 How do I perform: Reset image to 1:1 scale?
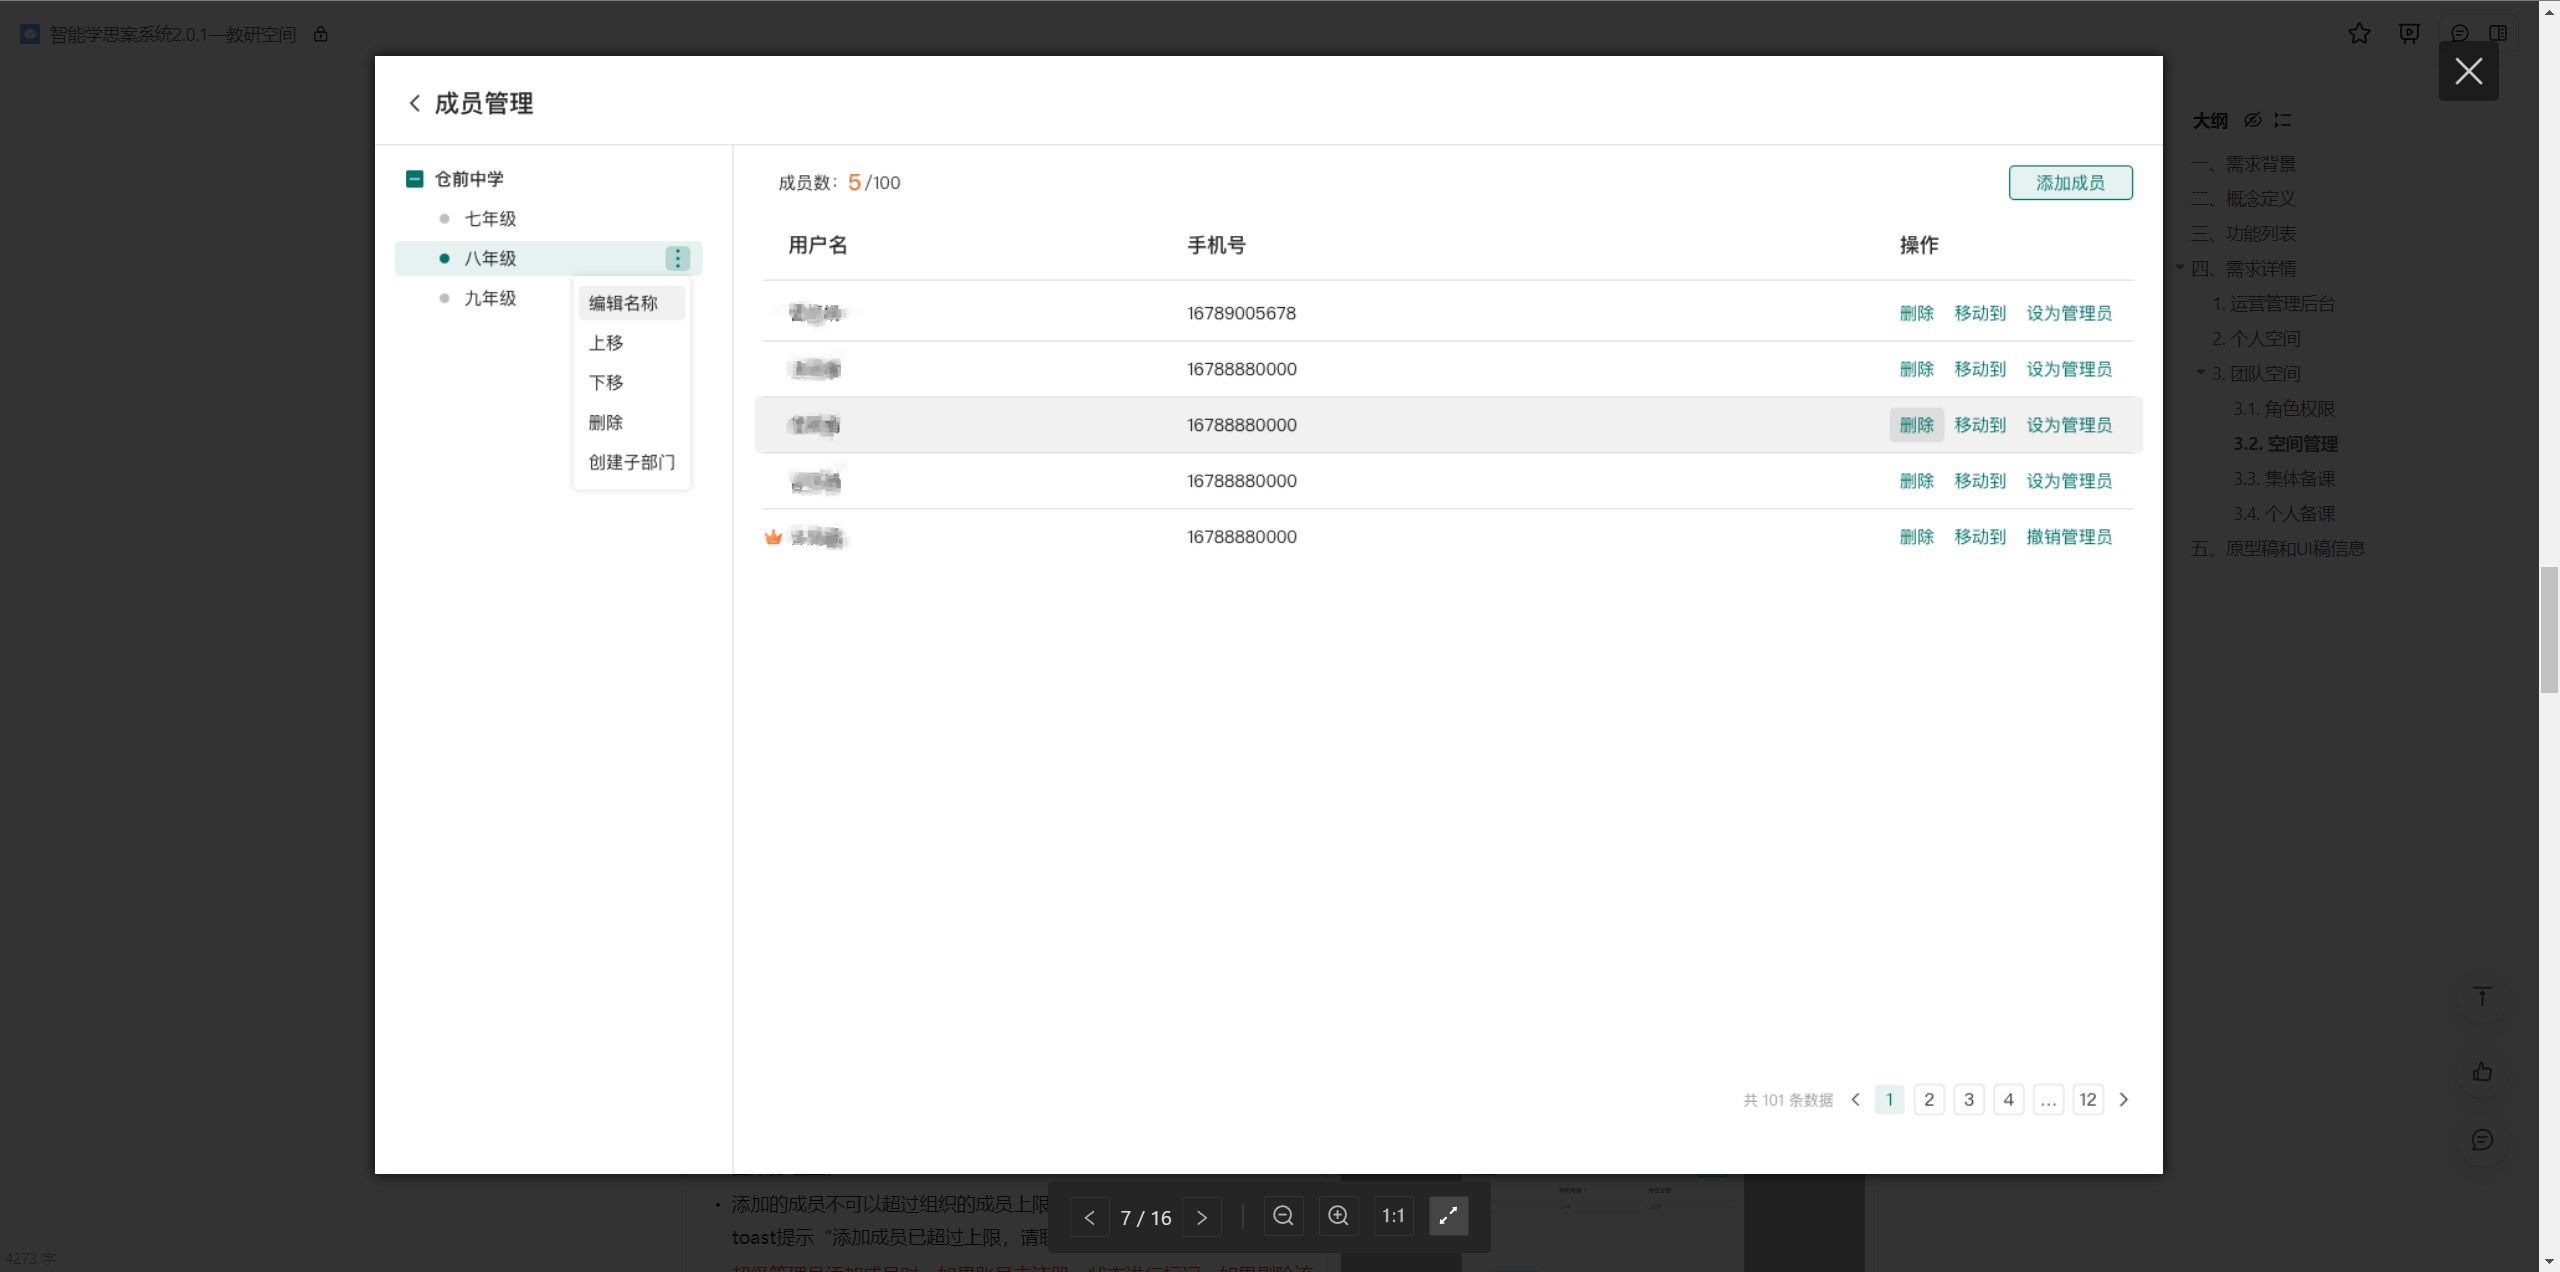tap(1393, 1216)
